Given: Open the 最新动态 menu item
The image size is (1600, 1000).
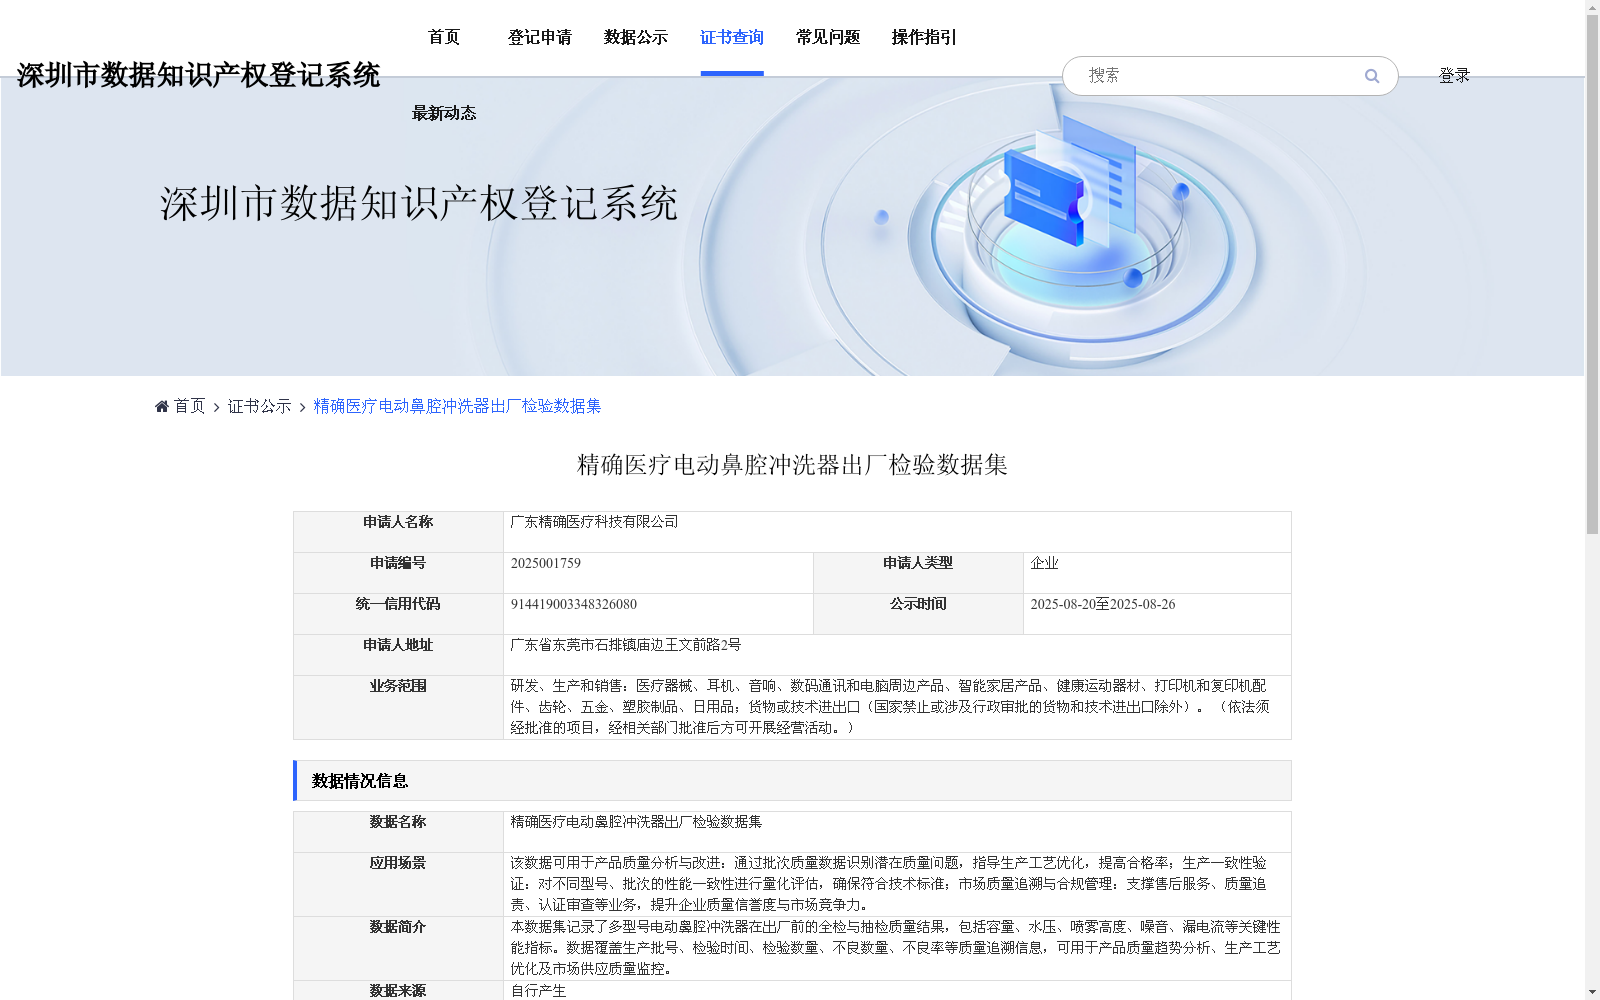Looking at the screenshot, I should pos(444,113).
